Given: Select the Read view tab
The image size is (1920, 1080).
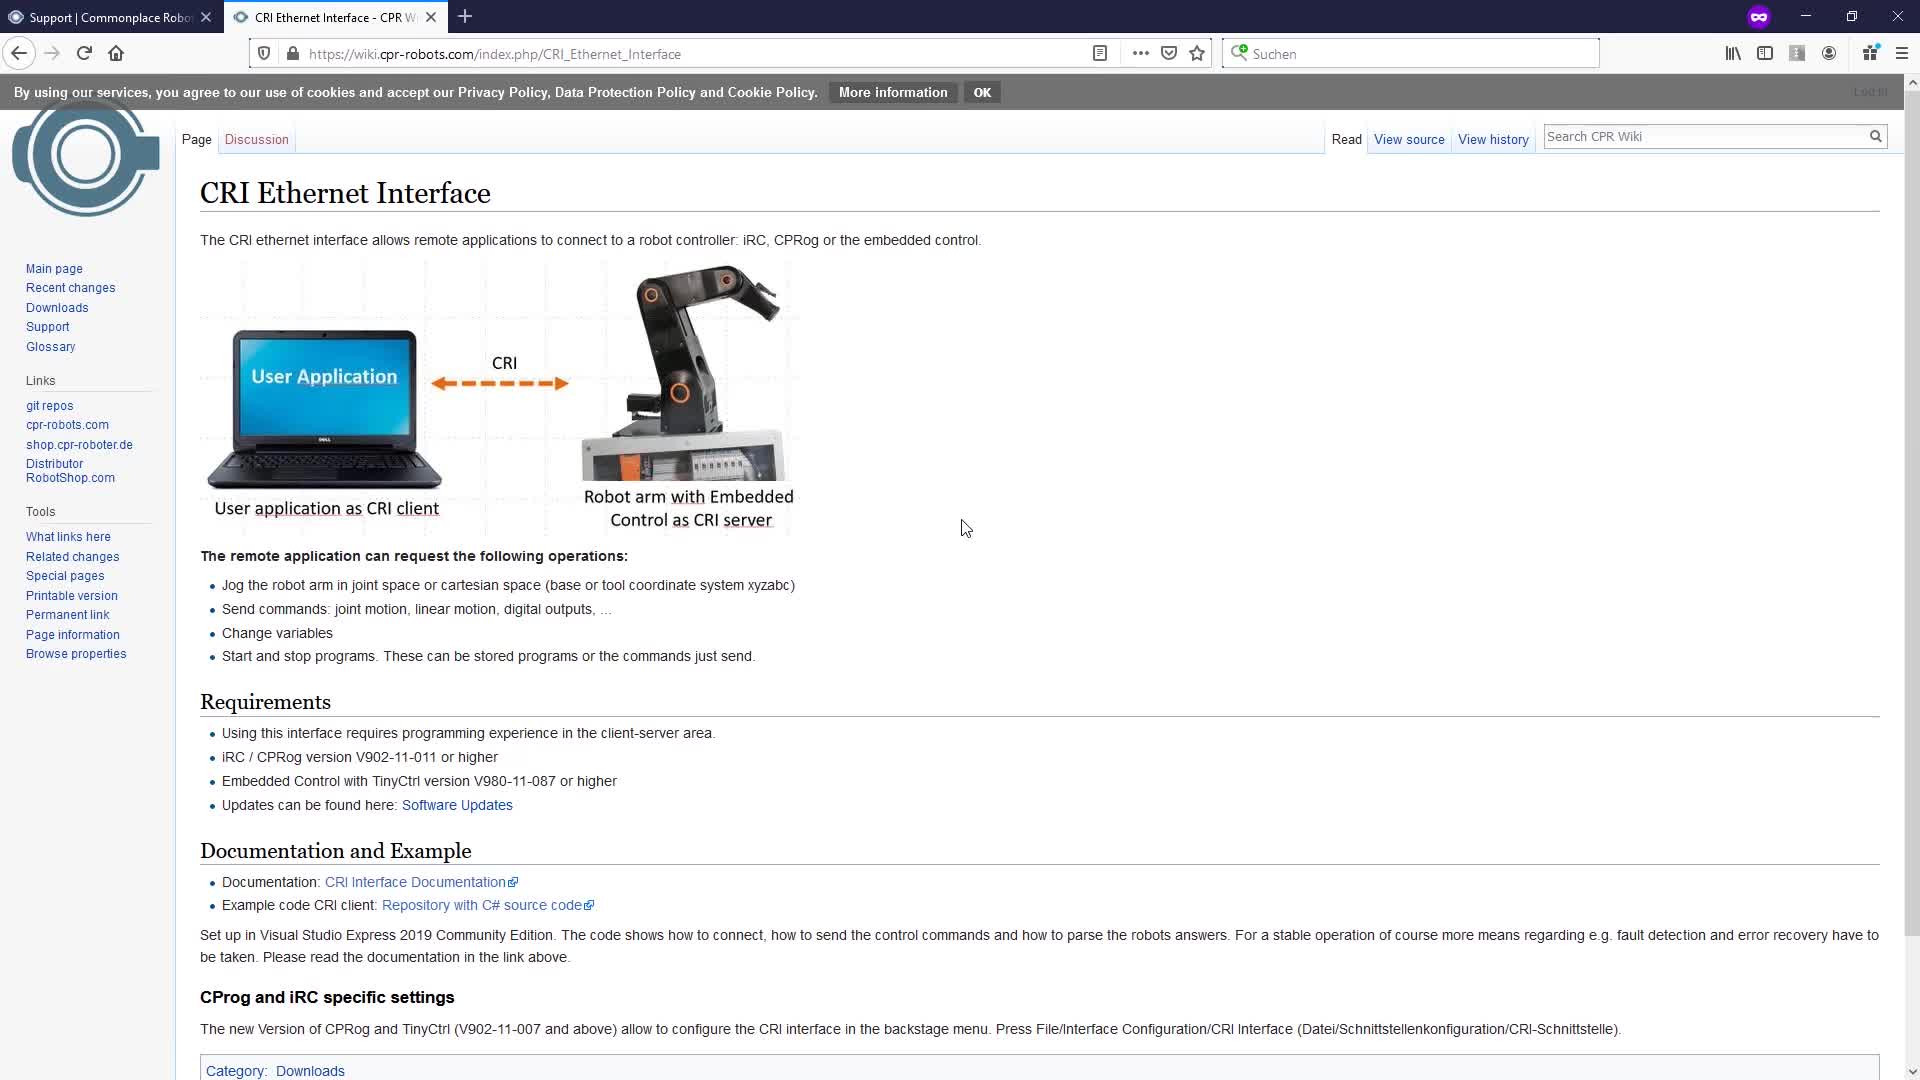Looking at the screenshot, I should (x=1346, y=140).
